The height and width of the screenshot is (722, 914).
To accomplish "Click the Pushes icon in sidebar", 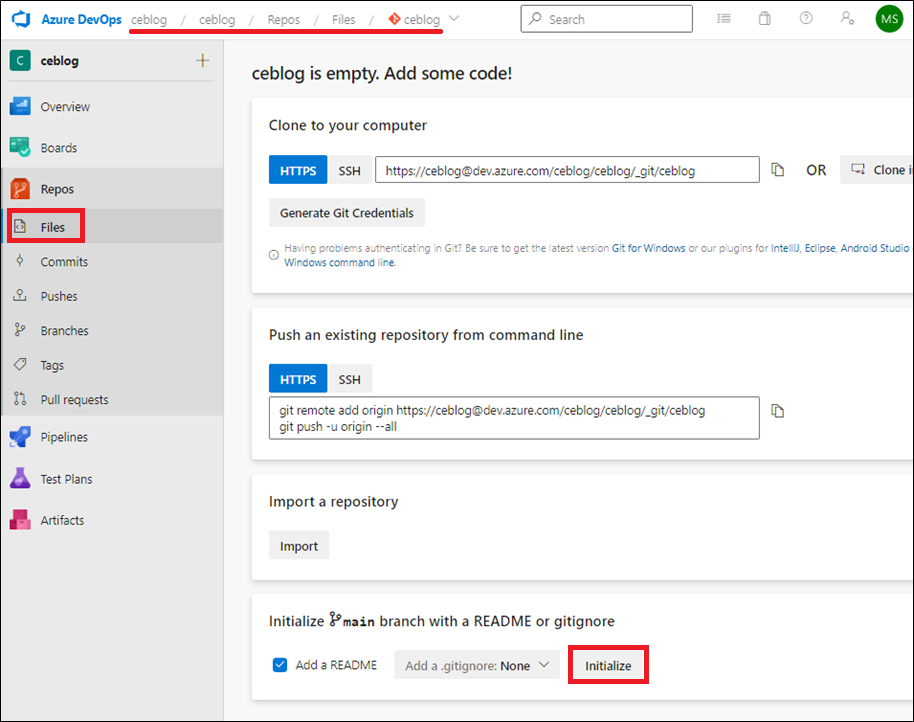I will tap(20, 295).
